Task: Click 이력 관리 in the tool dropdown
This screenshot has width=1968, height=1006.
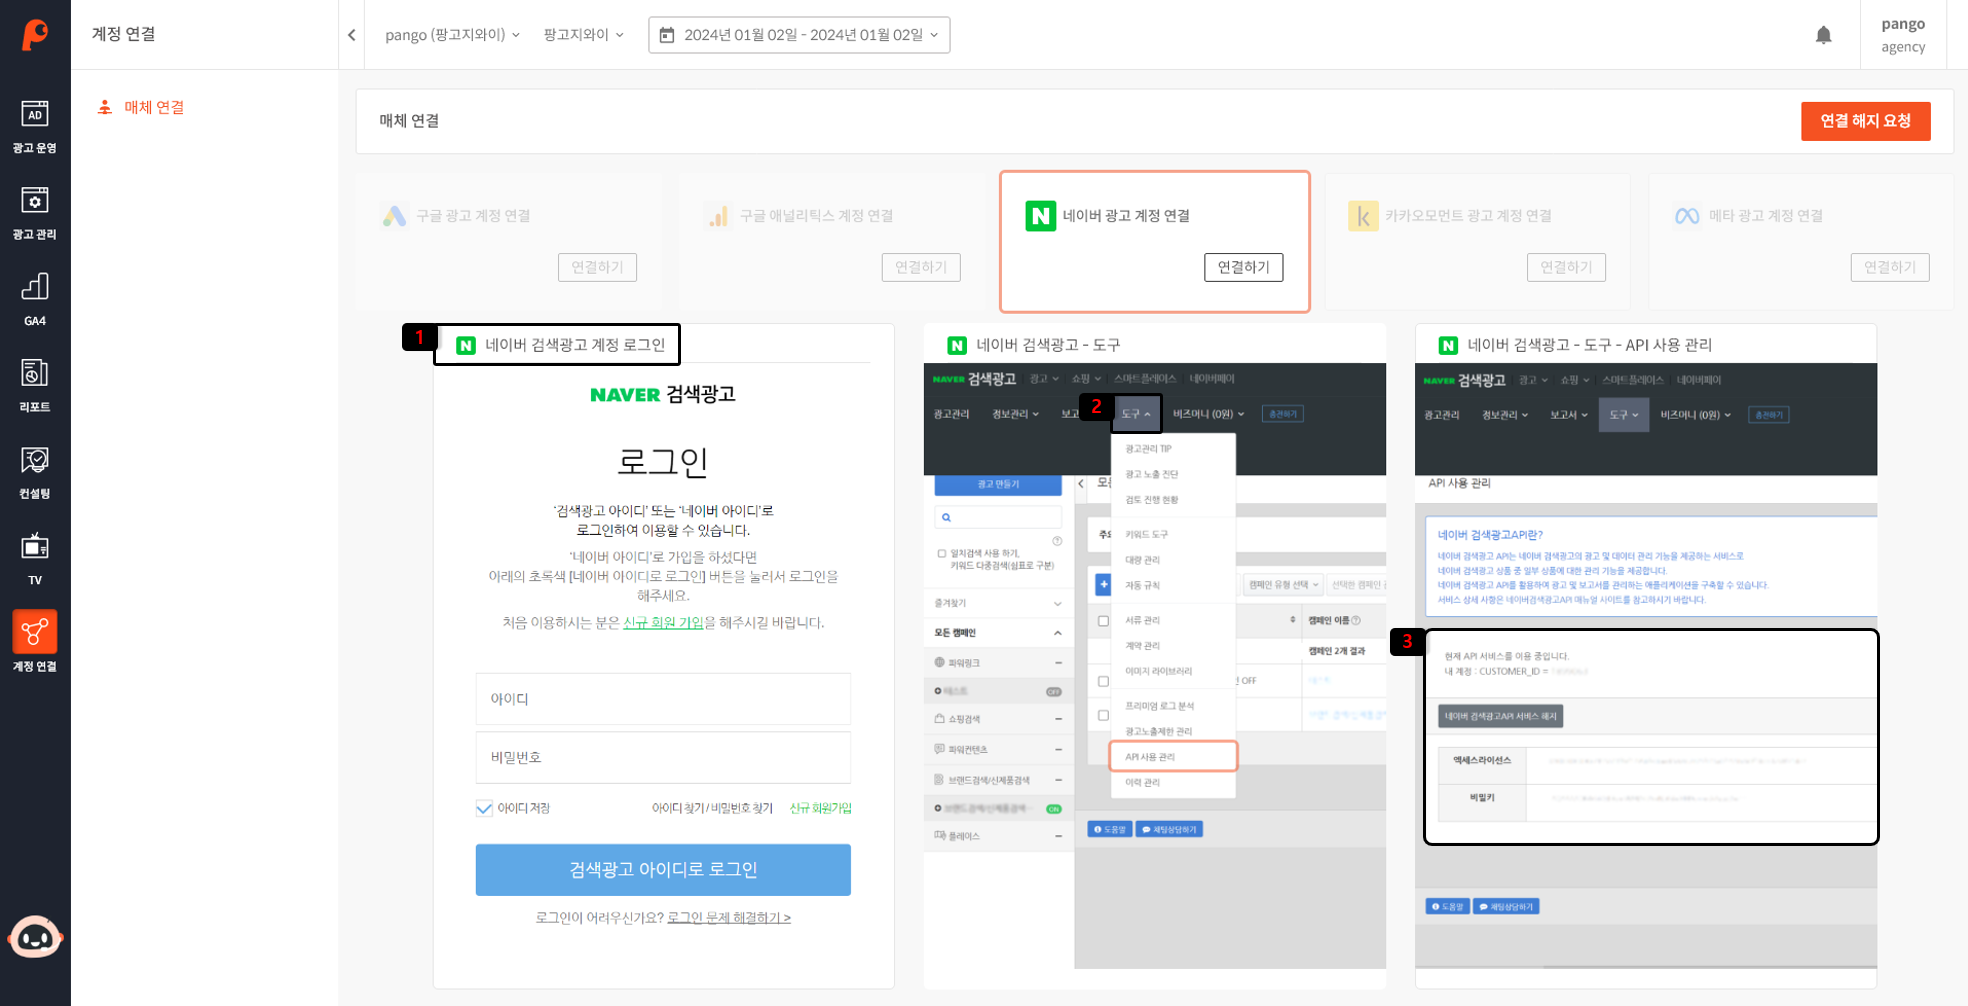Action: (1142, 783)
